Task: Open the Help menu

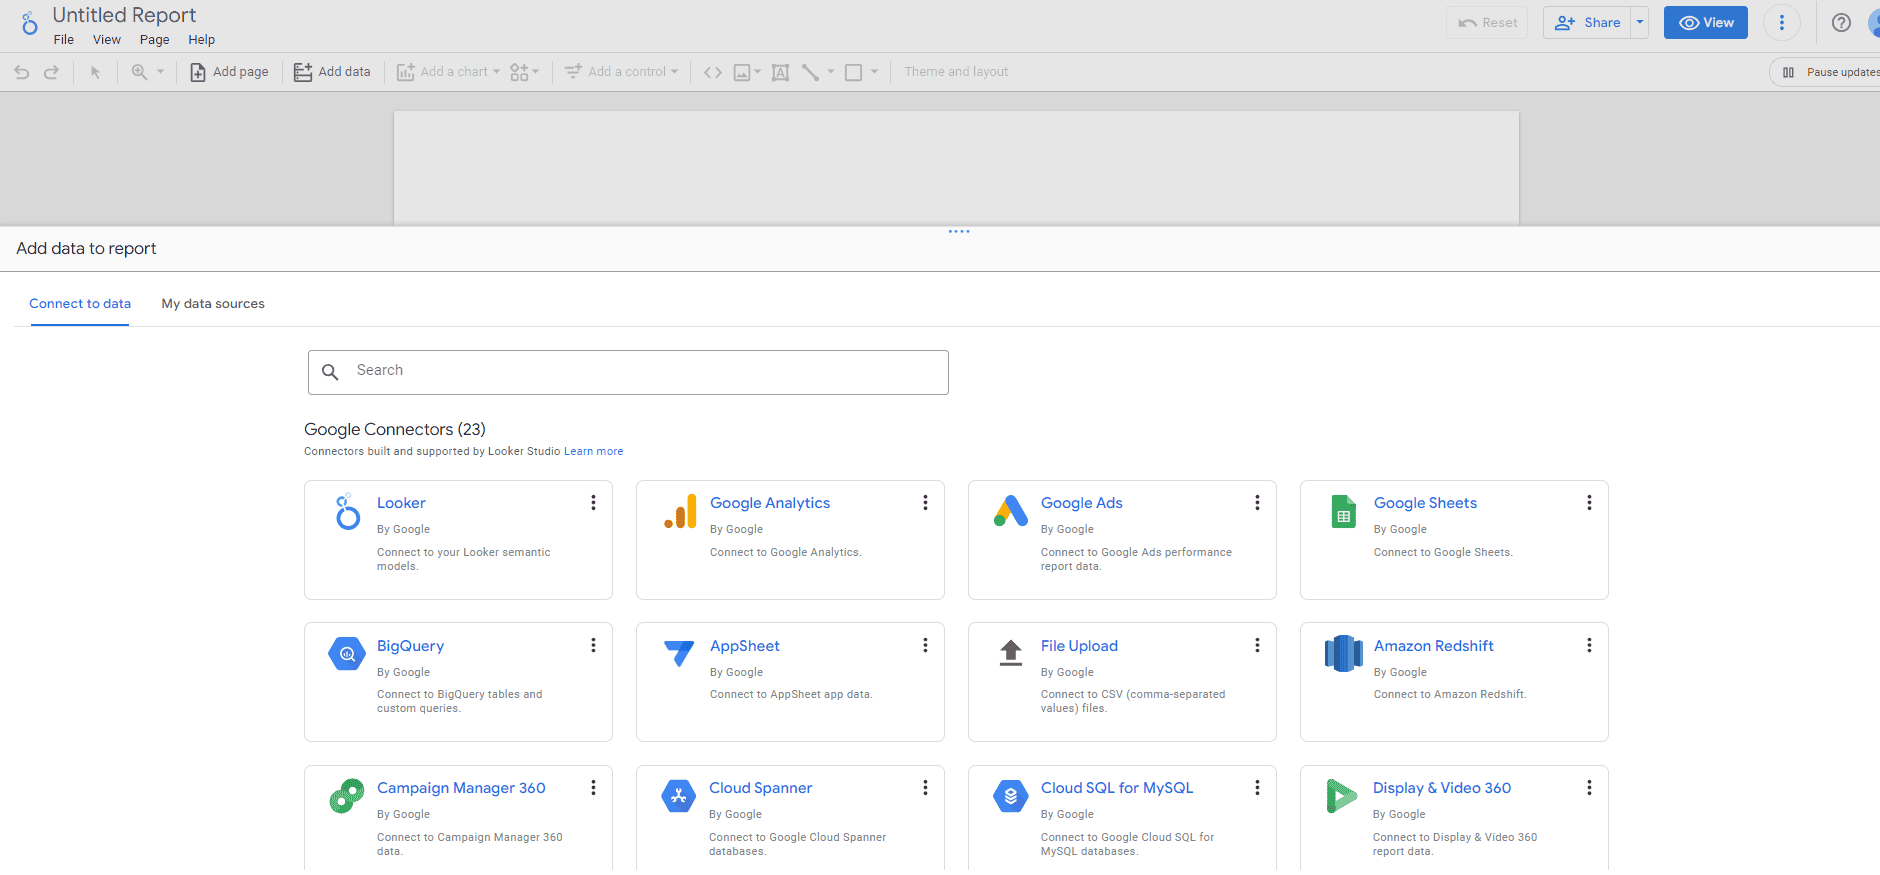Action: [x=202, y=40]
